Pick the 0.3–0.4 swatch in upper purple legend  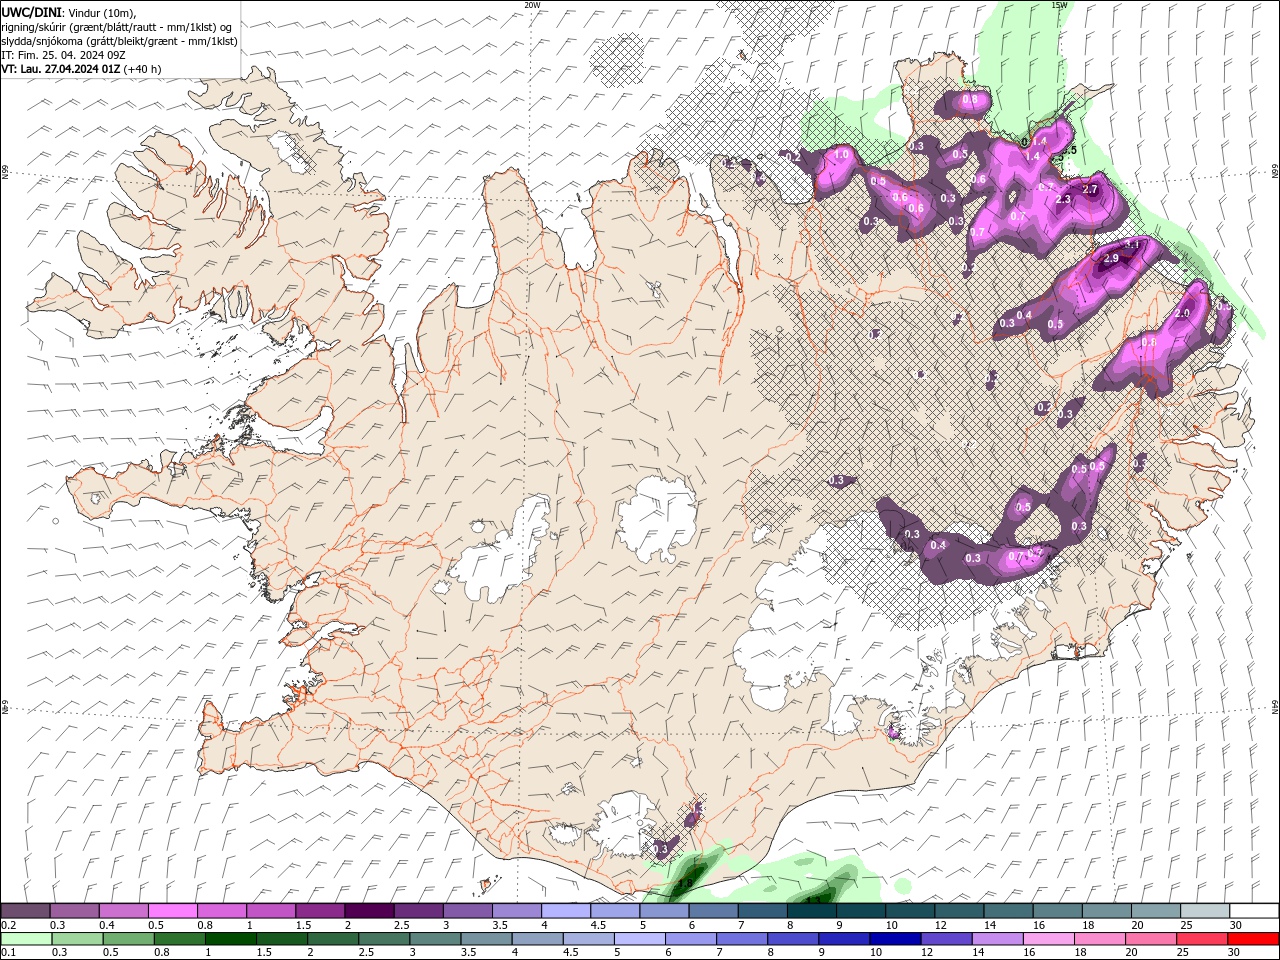74,911
